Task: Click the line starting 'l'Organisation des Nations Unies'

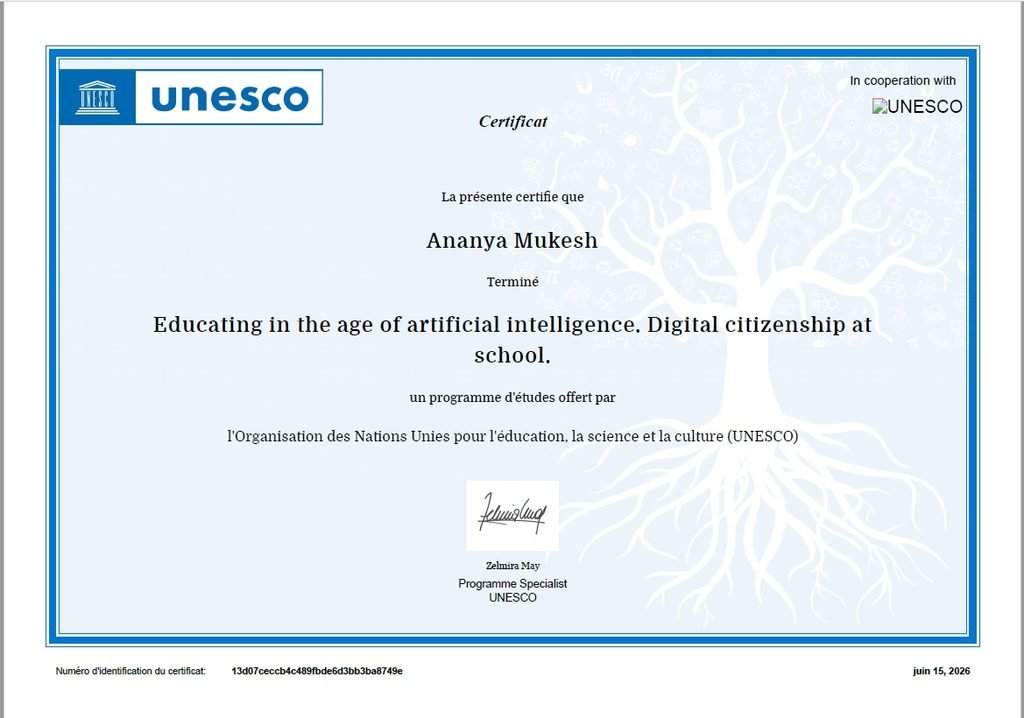Action: pos(513,436)
